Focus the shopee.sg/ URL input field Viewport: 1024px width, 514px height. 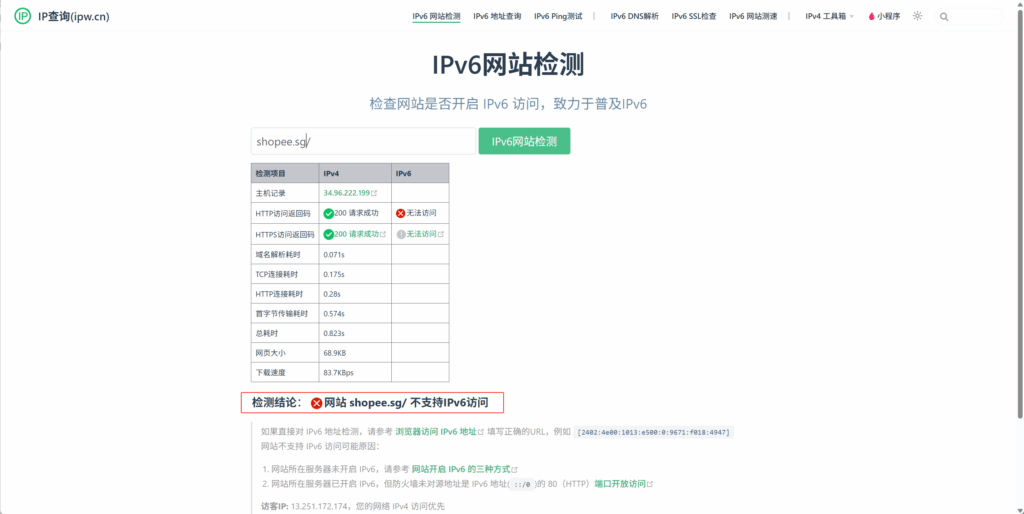click(x=363, y=141)
